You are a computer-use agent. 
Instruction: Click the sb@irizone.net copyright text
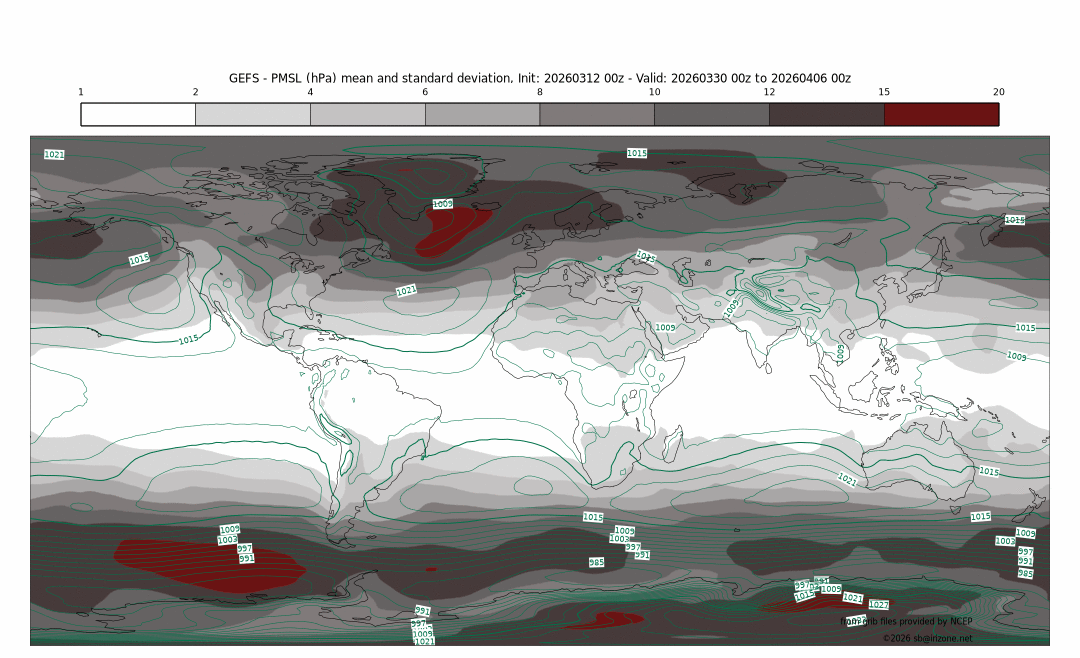click(927, 638)
